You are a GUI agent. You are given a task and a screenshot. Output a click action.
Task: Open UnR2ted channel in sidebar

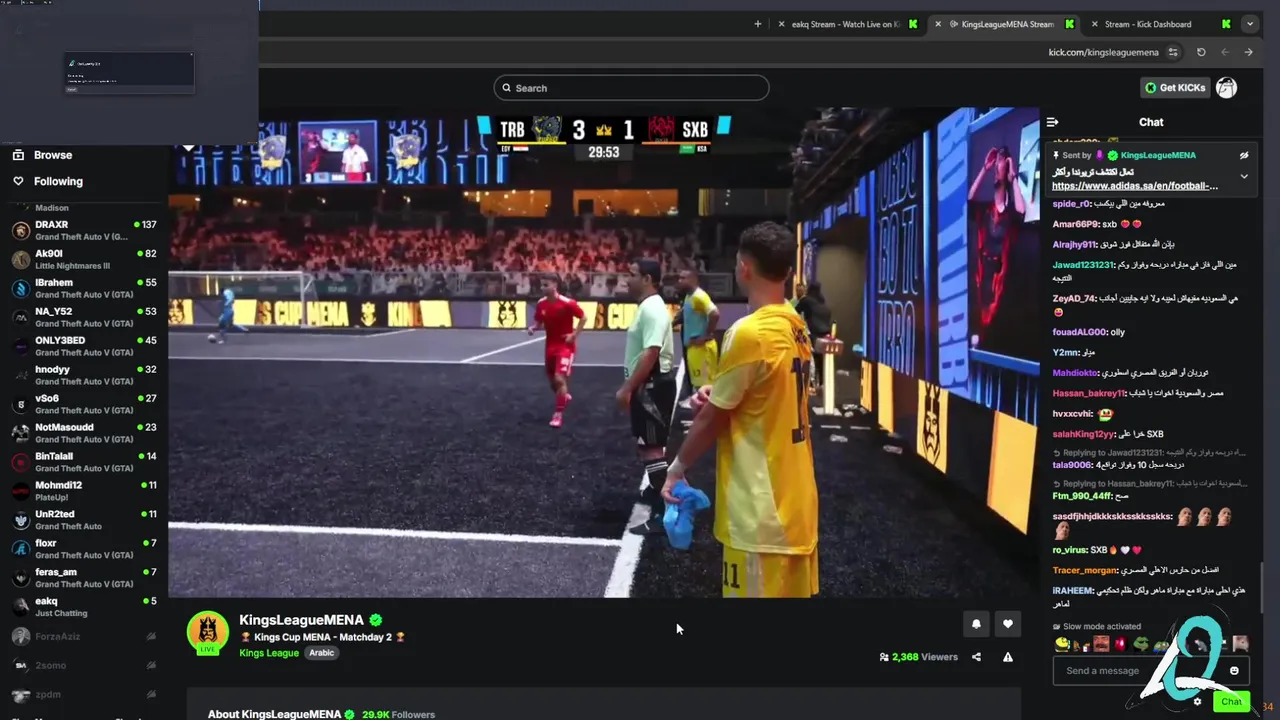[84, 520]
